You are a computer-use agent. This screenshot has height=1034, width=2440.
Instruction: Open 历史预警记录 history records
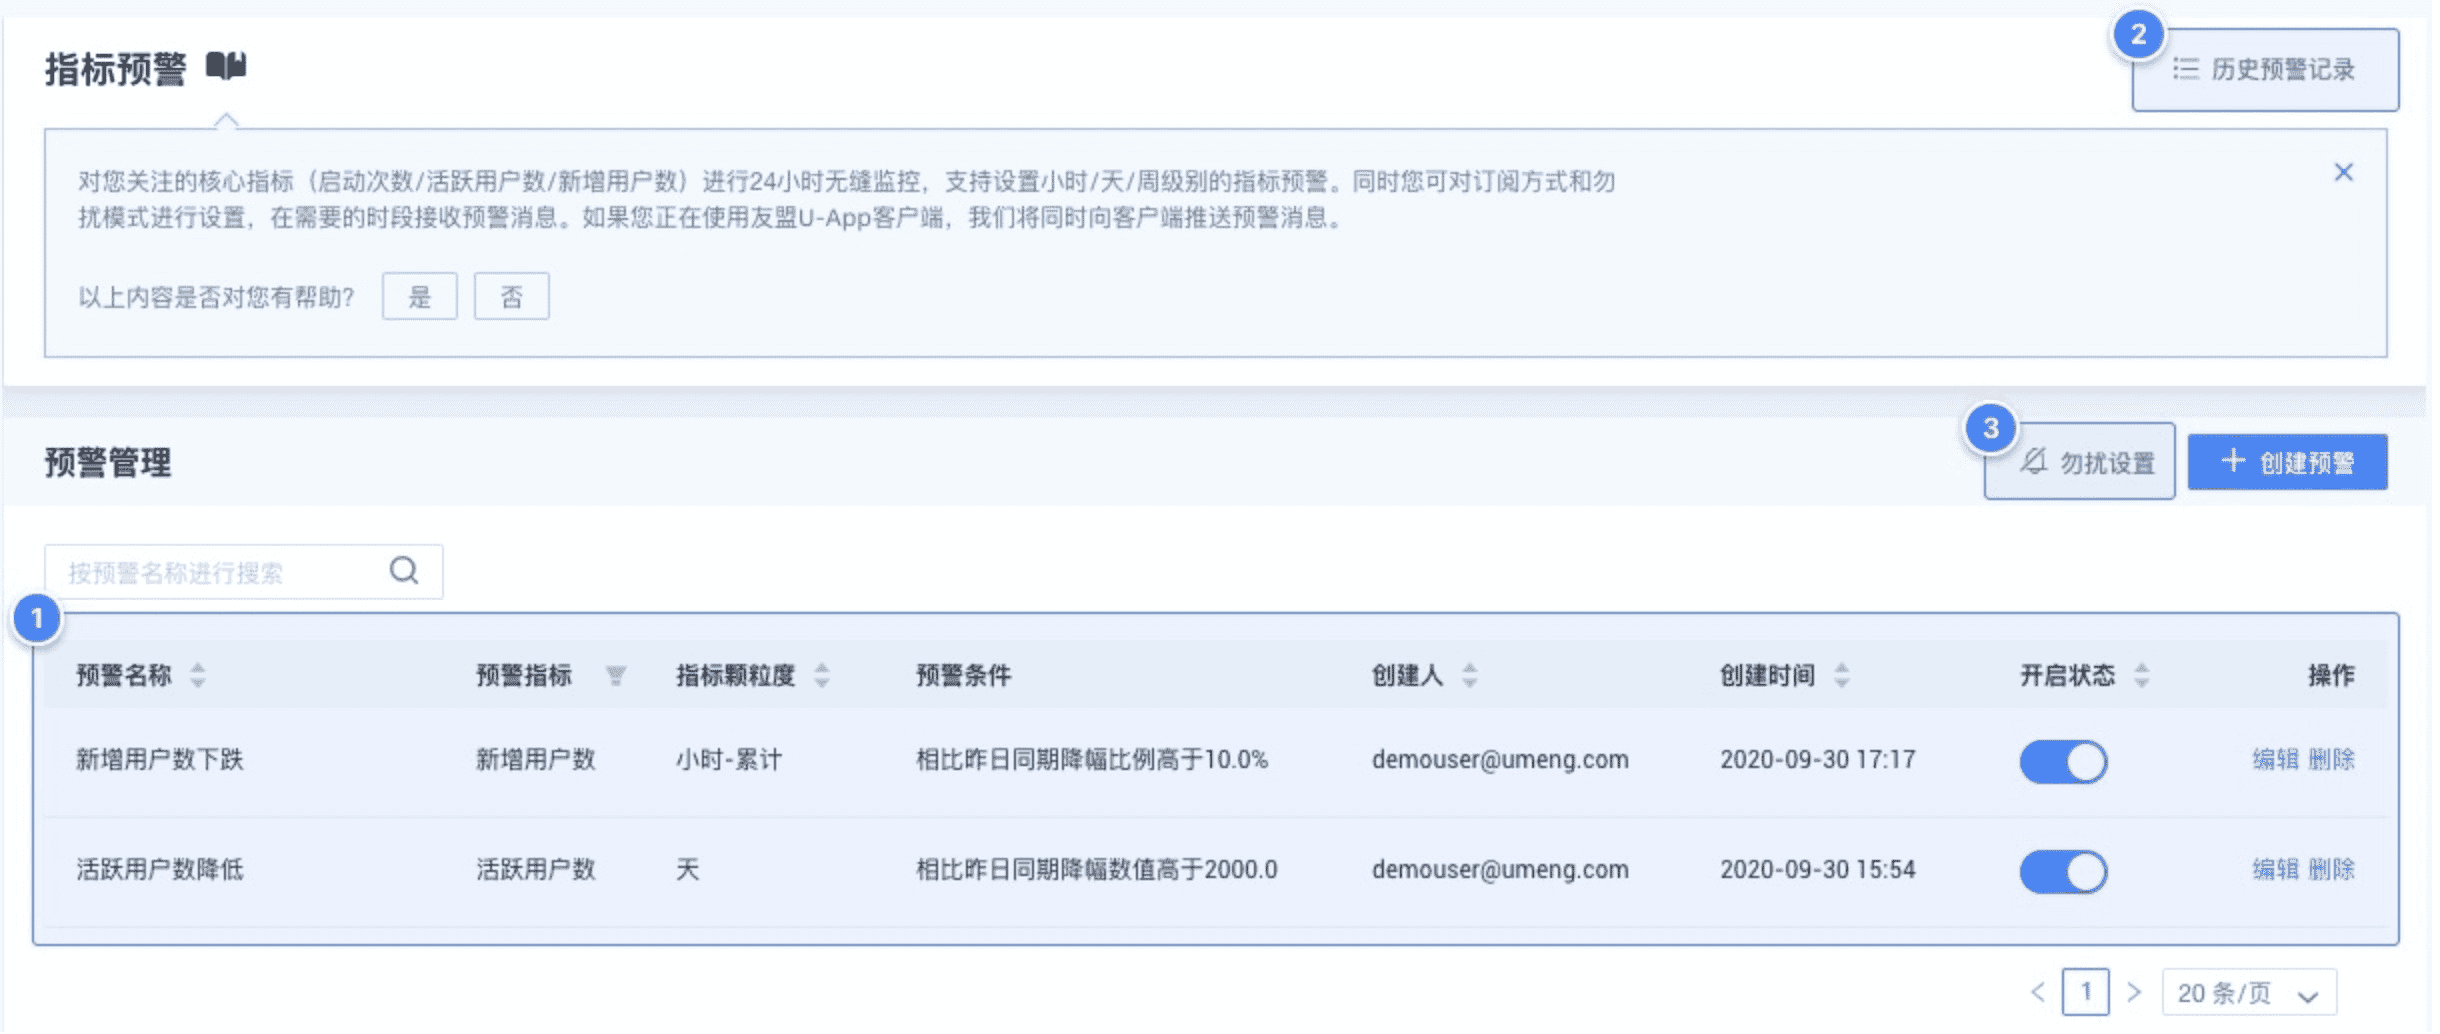point(2265,69)
